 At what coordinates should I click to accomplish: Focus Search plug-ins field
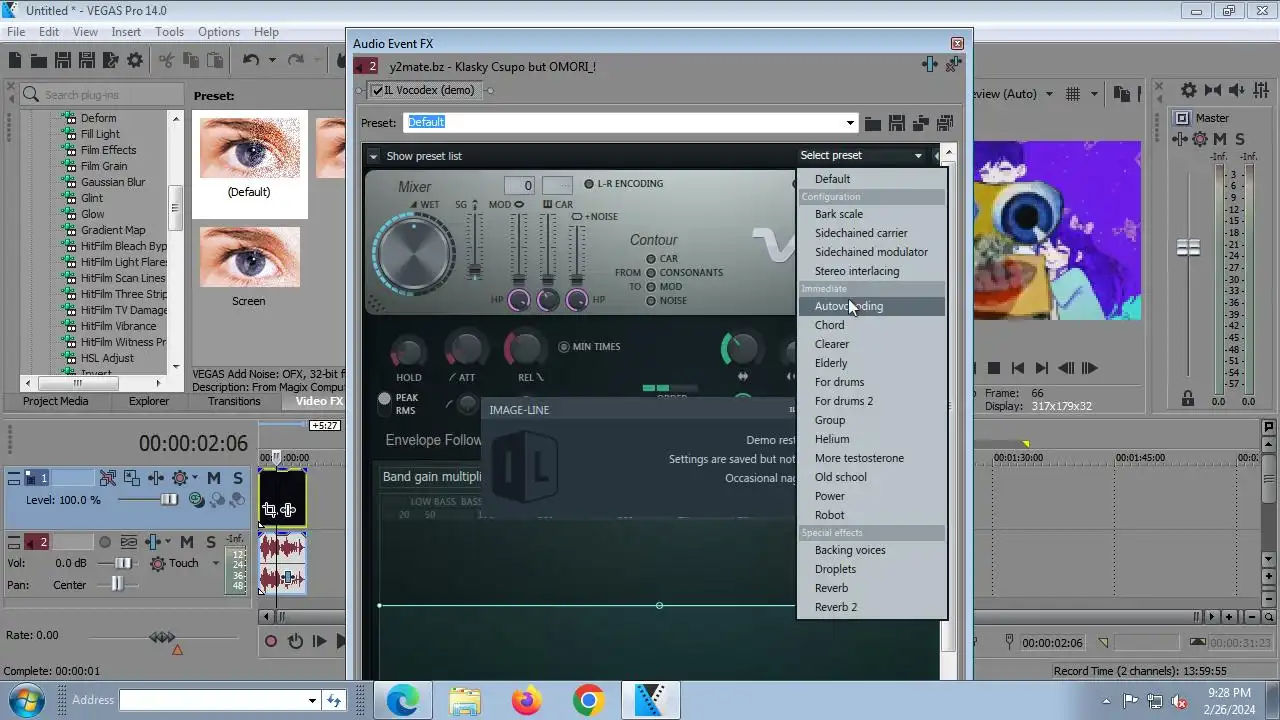[x=103, y=95]
